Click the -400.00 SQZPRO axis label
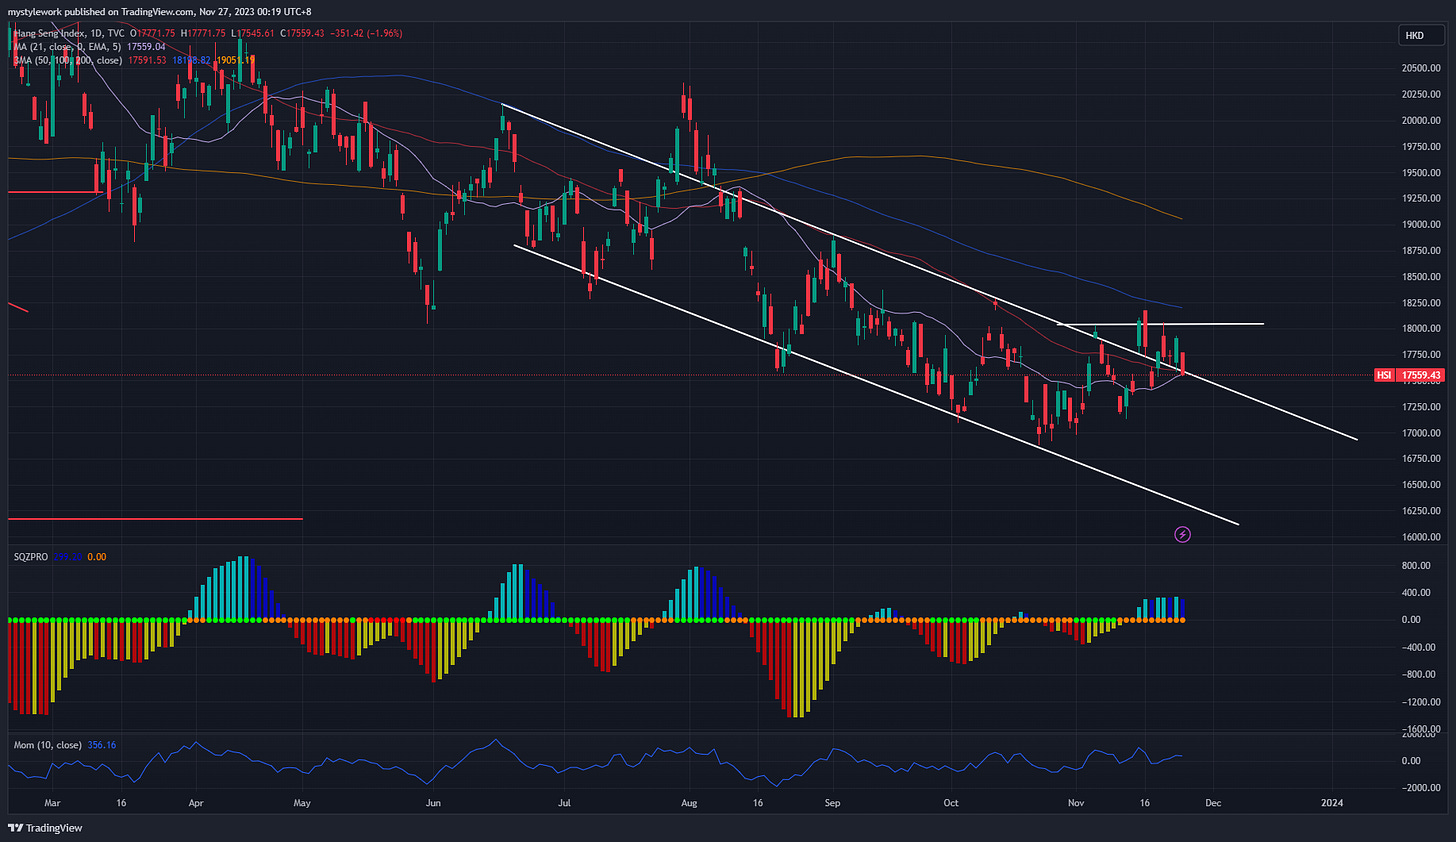The height and width of the screenshot is (842, 1456). [x=1419, y=647]
